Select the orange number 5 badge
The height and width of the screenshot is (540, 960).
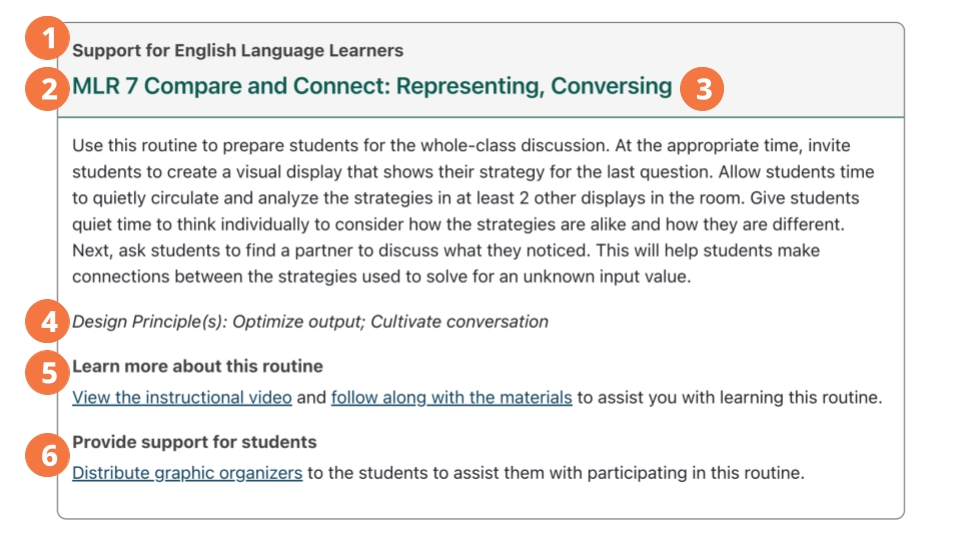(44, 374)
